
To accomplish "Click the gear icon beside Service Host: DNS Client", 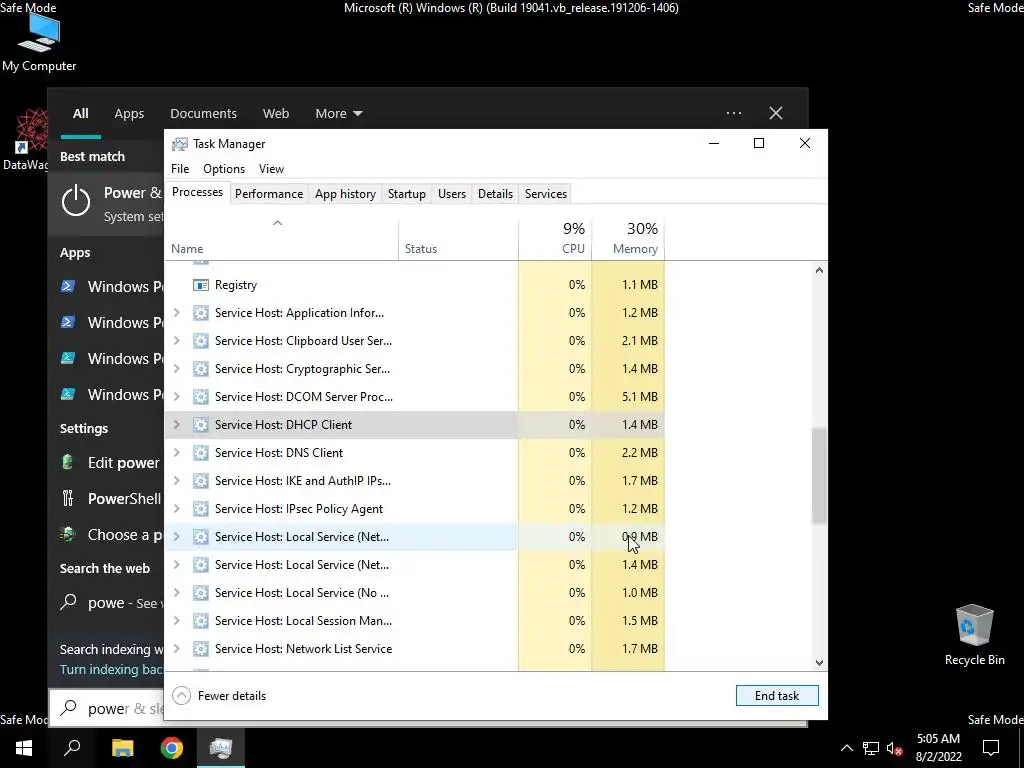I will pos(200,453).
